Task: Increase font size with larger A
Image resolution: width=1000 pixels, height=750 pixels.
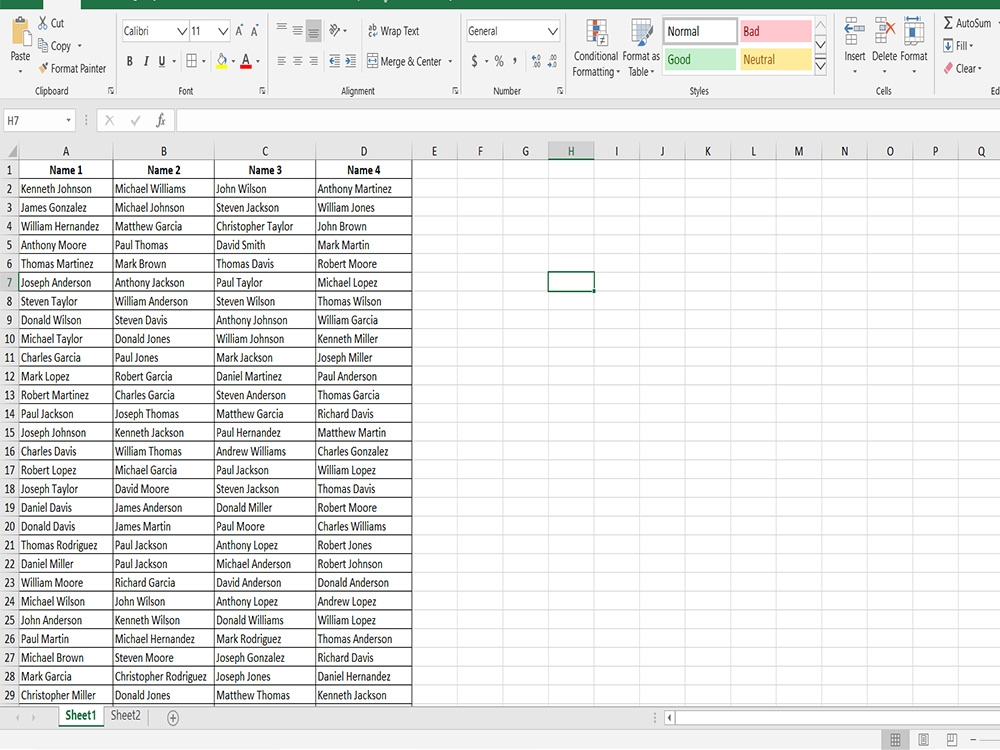Action: coord(239,31)
